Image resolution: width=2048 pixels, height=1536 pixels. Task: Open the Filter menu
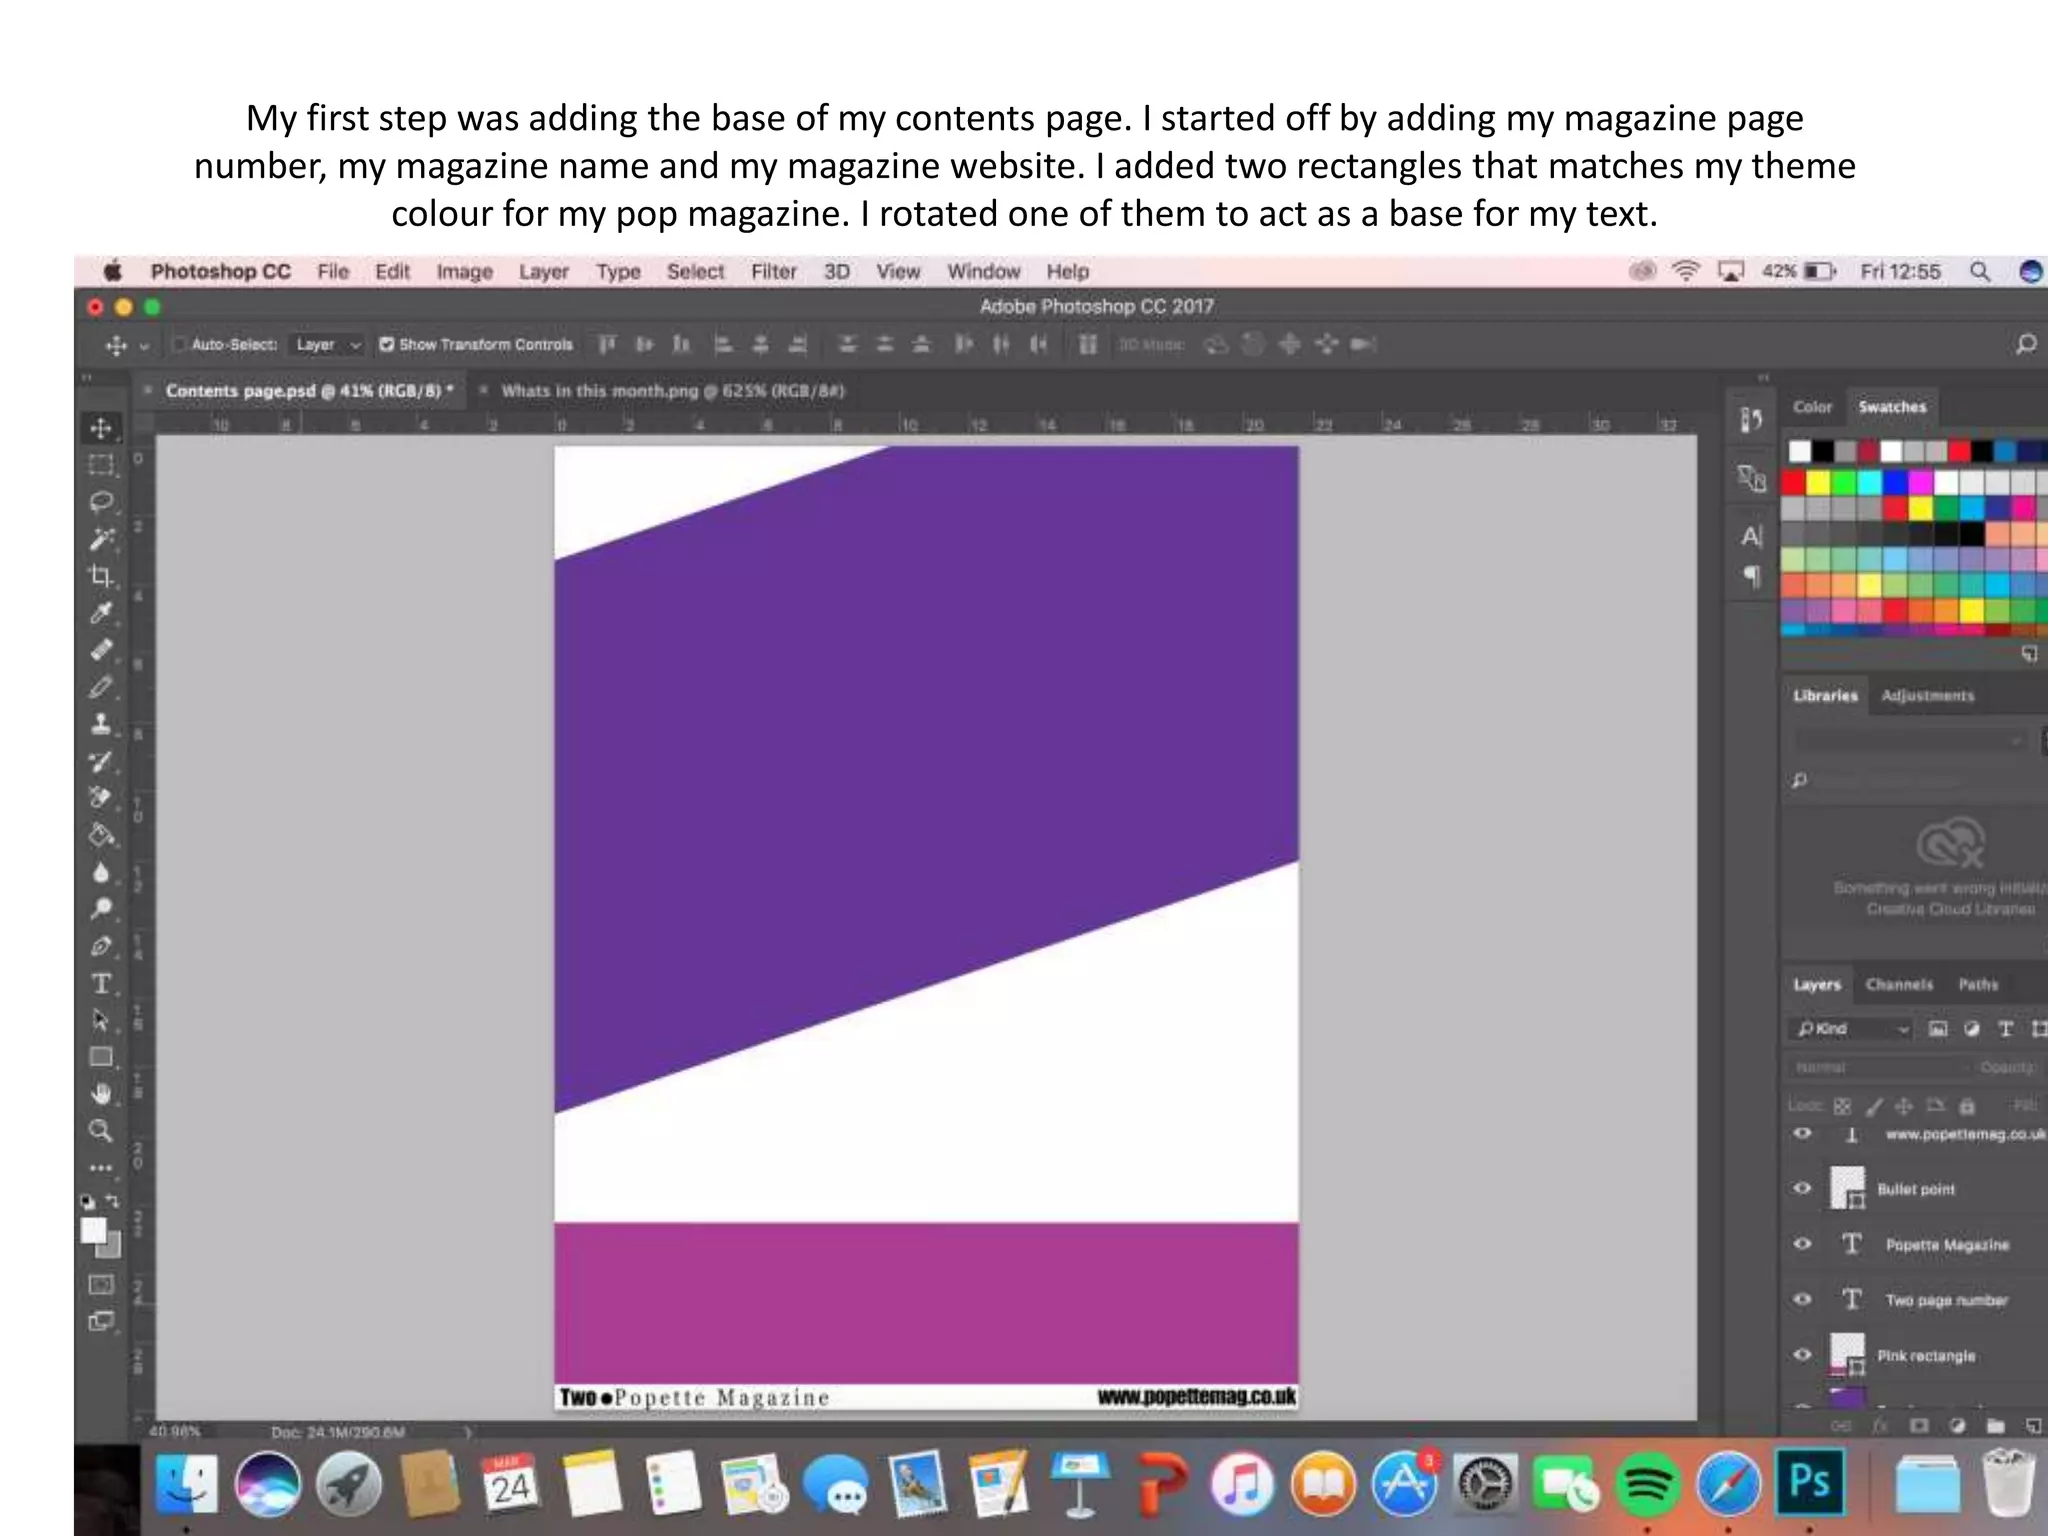[x=773, y=272]
